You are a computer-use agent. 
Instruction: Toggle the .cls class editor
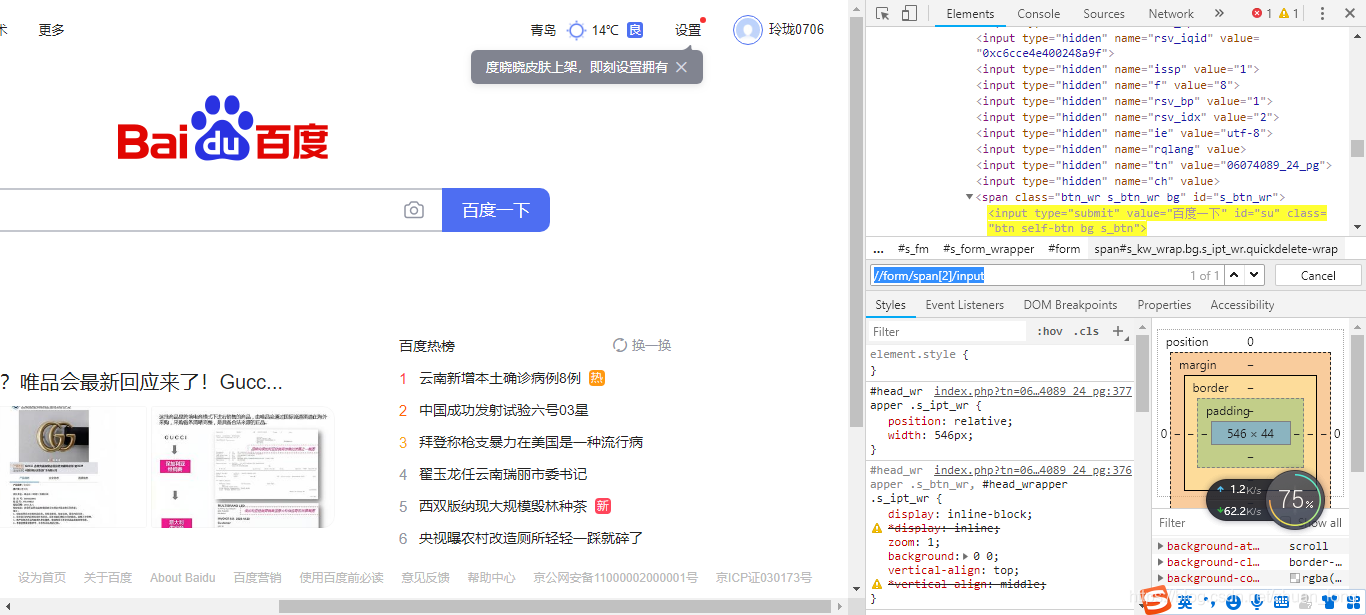(x=1086, y=331)
